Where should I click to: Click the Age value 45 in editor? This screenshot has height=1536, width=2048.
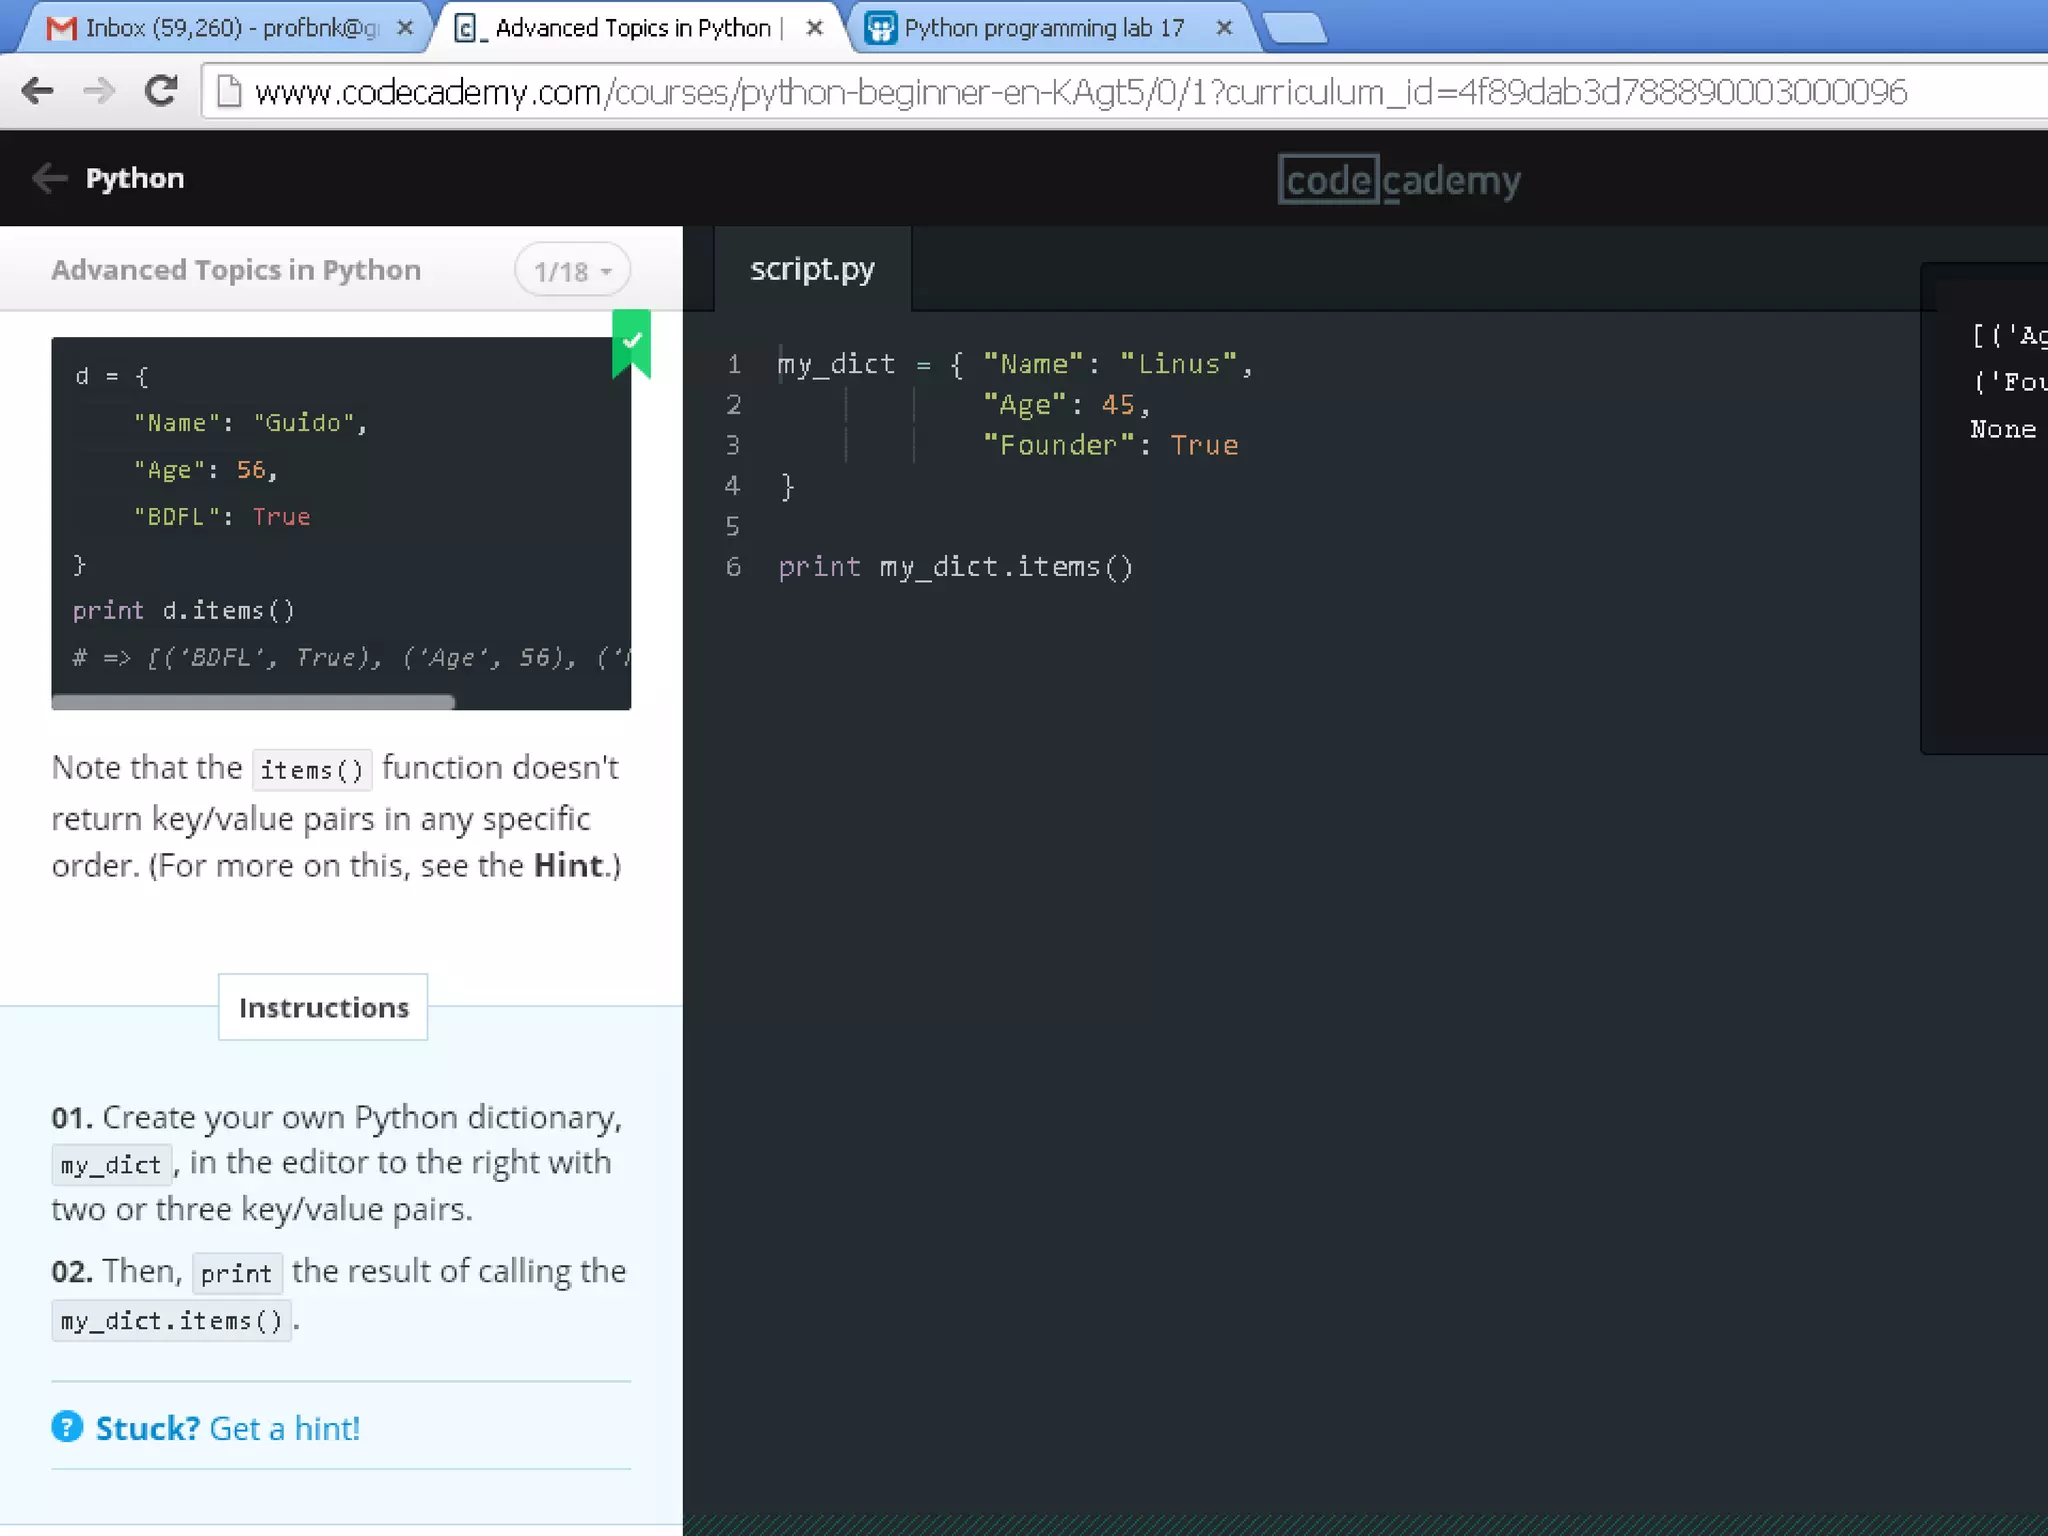[x=1118, y=405]
